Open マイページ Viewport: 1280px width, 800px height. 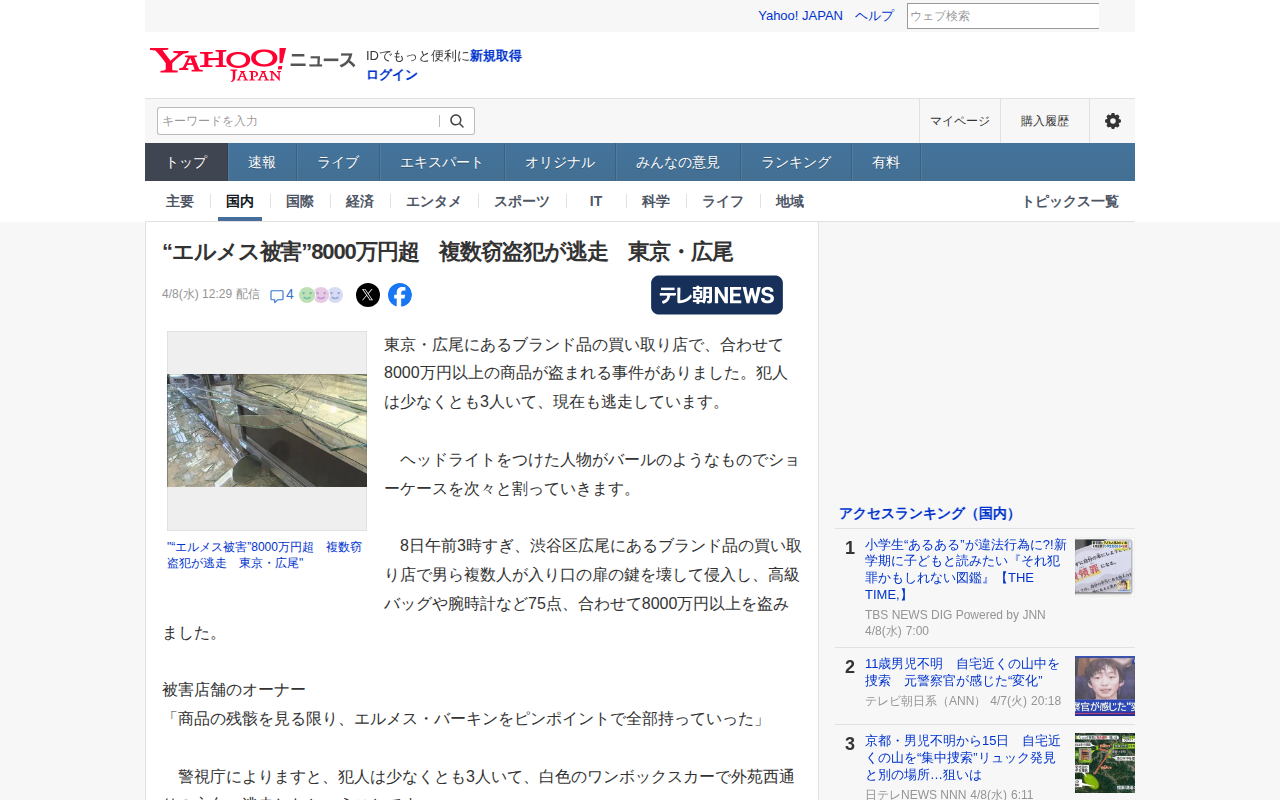[960, 121]
